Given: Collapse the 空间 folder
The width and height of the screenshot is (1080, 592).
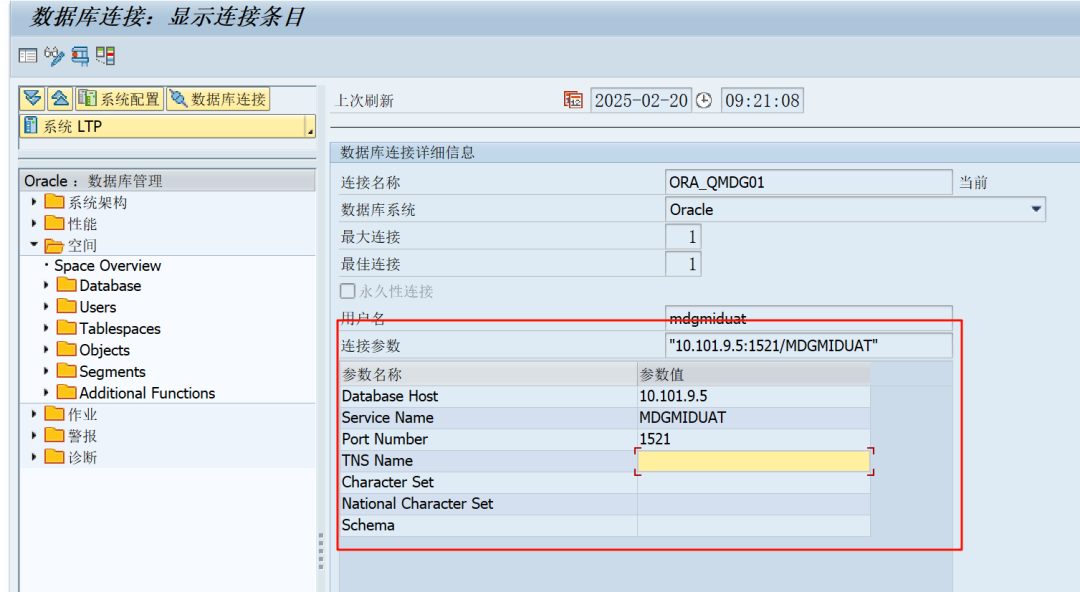Looking at the screenshot, I should (x=34, y=244).
